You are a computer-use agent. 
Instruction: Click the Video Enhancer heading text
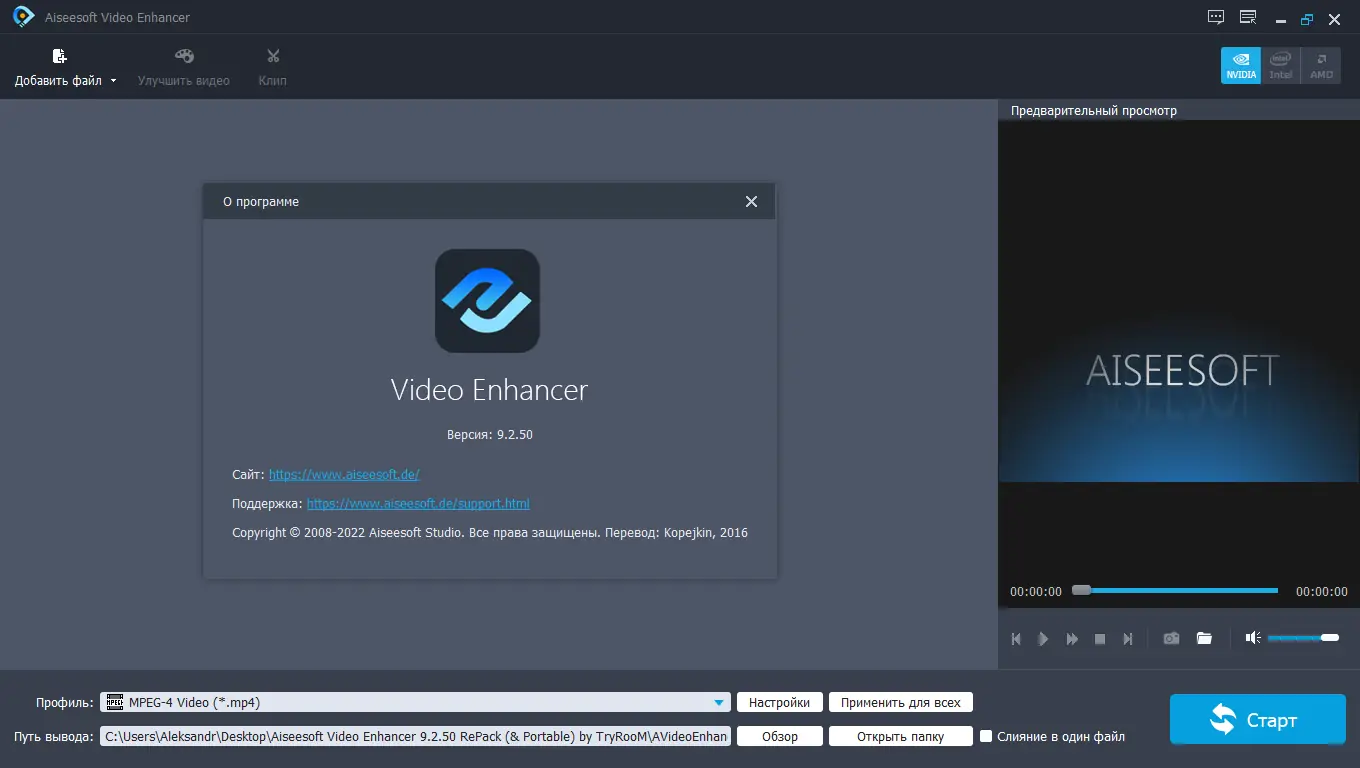point(489,389)
